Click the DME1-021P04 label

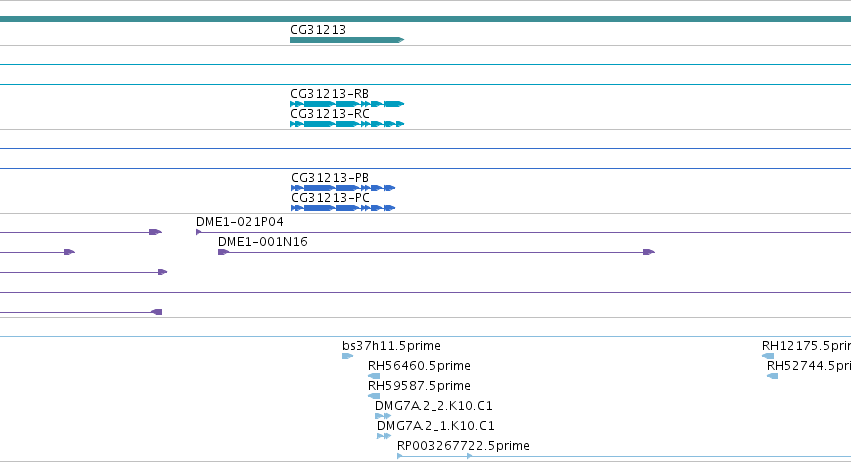click(x=239, y=221)
